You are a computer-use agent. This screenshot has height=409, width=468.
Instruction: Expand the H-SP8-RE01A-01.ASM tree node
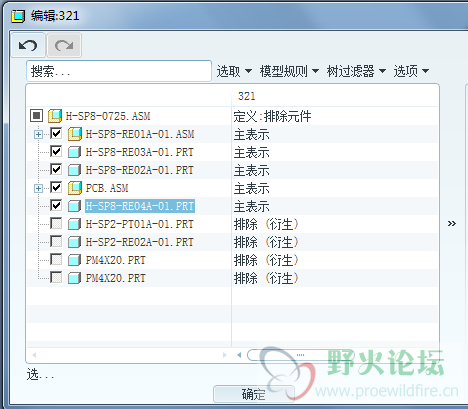click(38, 134)
